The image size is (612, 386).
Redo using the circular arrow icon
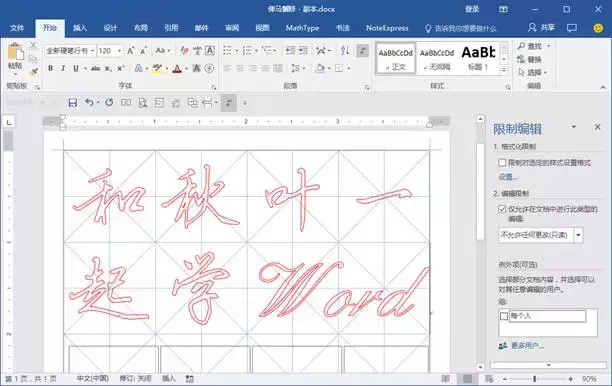(x=109, y=103)
